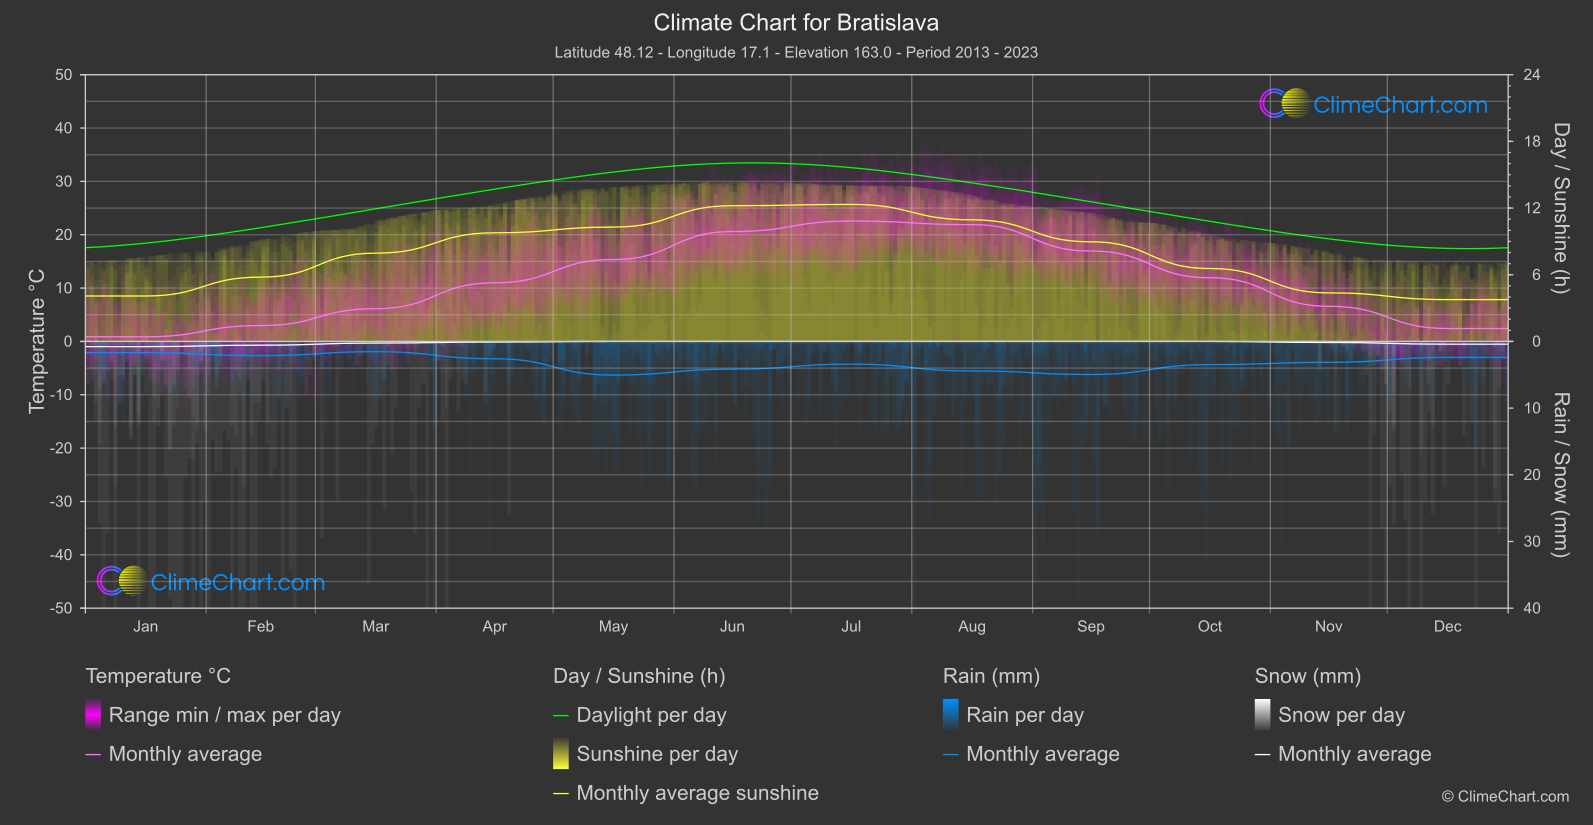Click the © ClimeChart.com copyright text

coord(1505,796)
